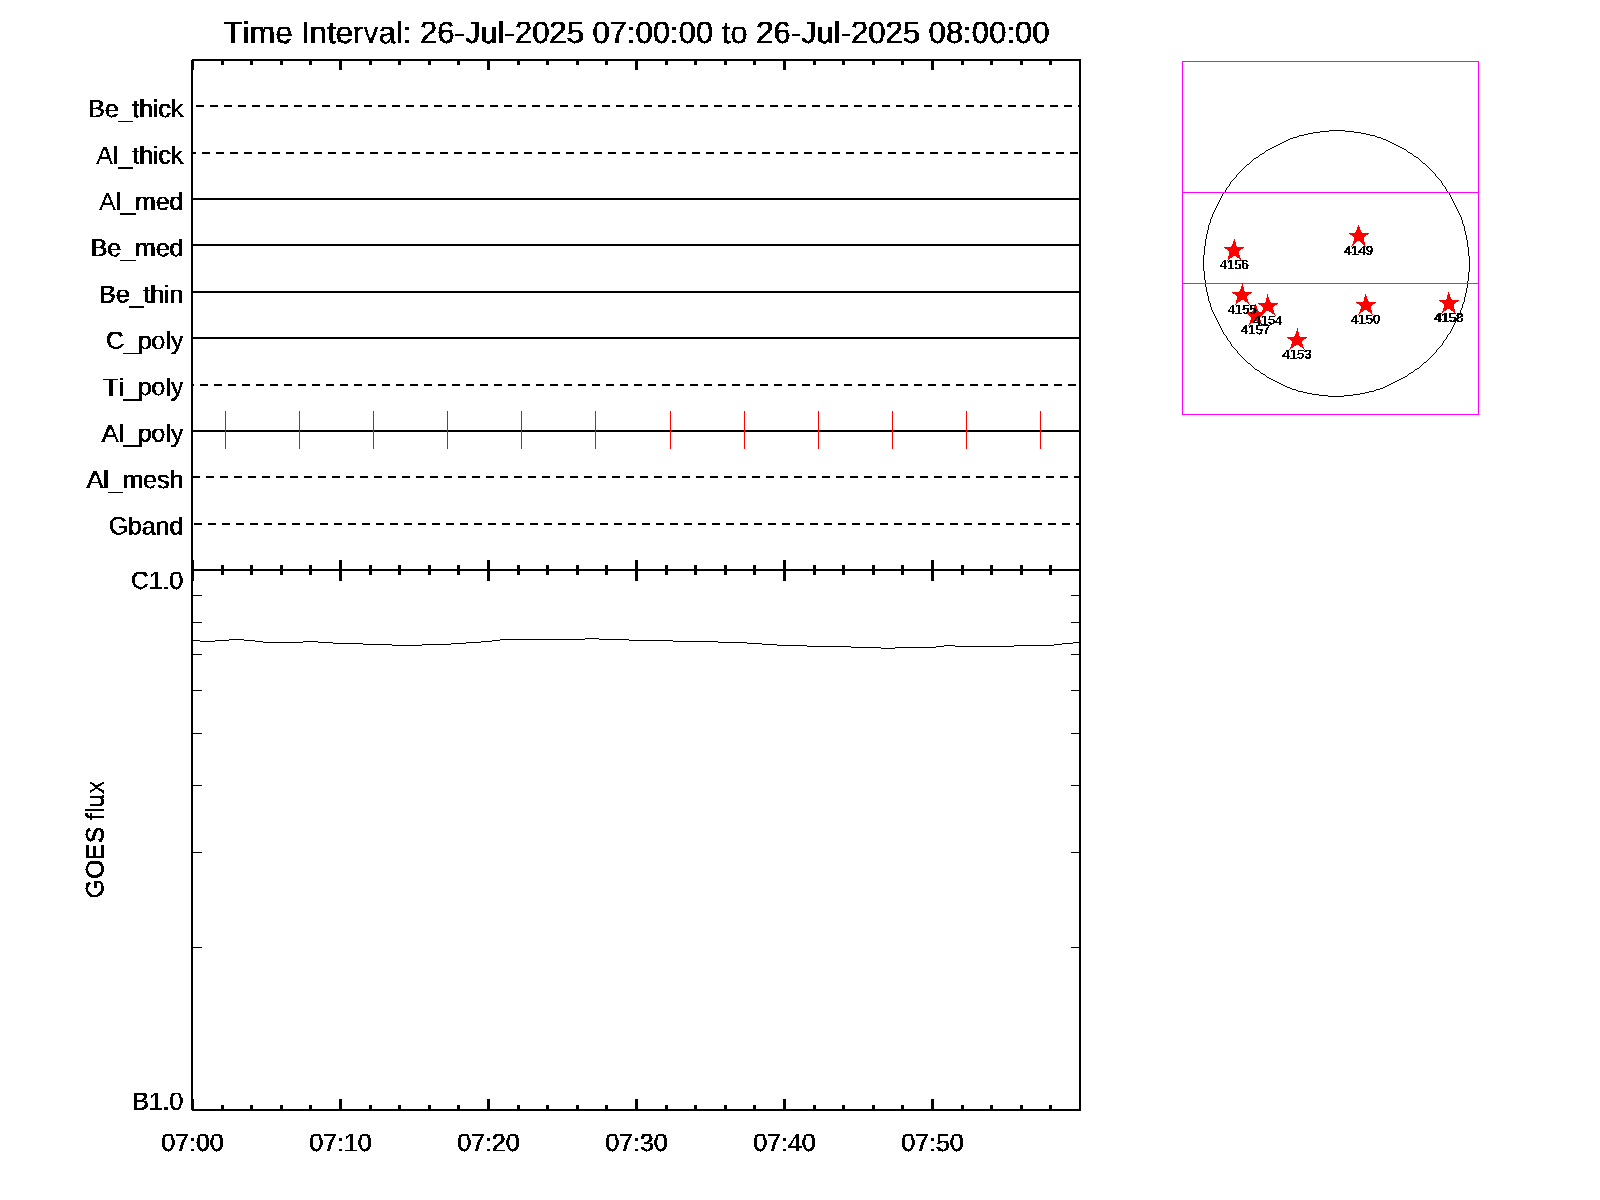This screenshot has width=1600, height=1200.
Task: Click the C1.0 level on GOES axis
Action: click(157, 581)
